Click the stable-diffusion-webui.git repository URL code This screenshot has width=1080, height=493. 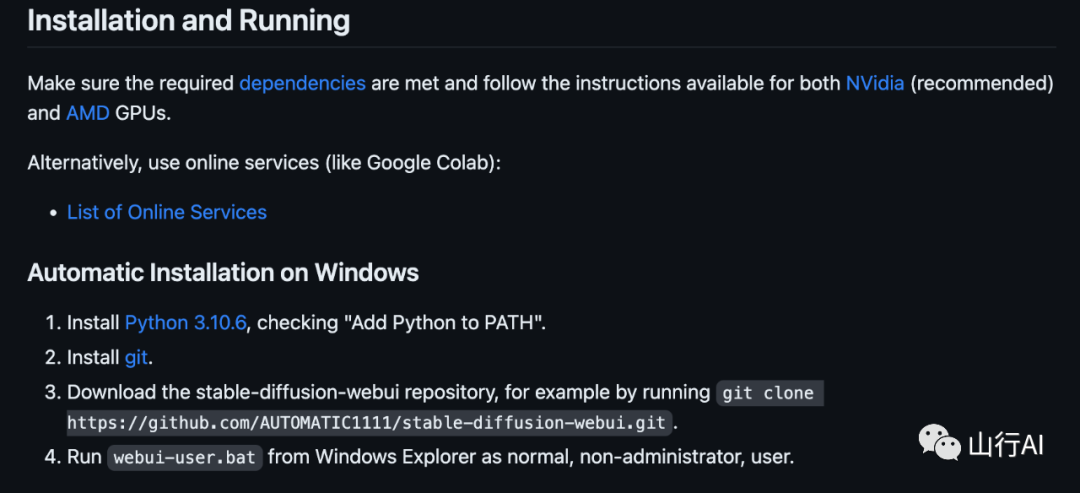(x=369, y=422)
